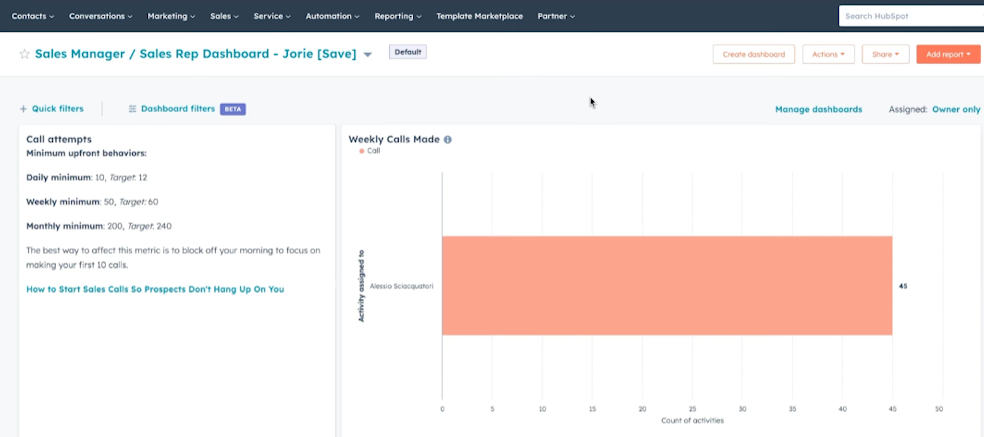Click the 45 value label on the bar
The width and height of the screenshot is (984, 437).
click(x=903, y=286)
